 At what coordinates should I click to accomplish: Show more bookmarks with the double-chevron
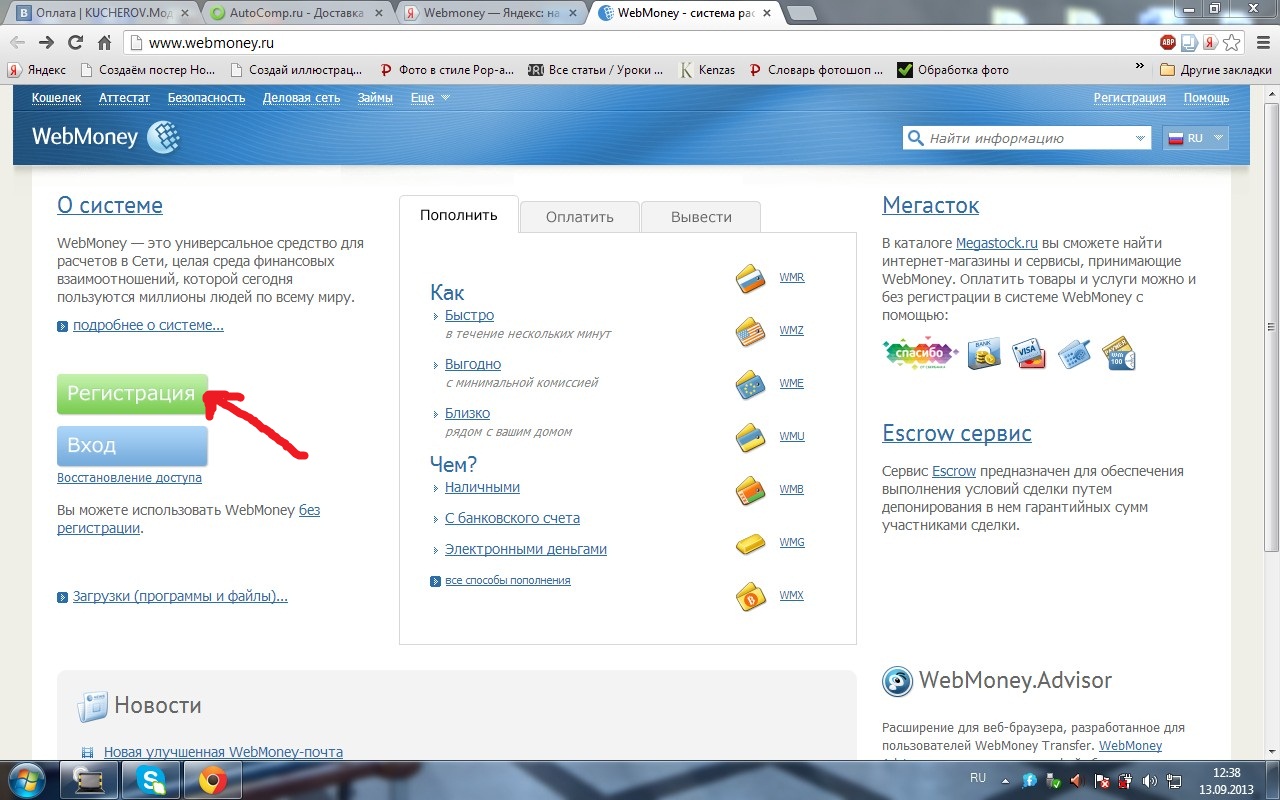point(1139,67)
